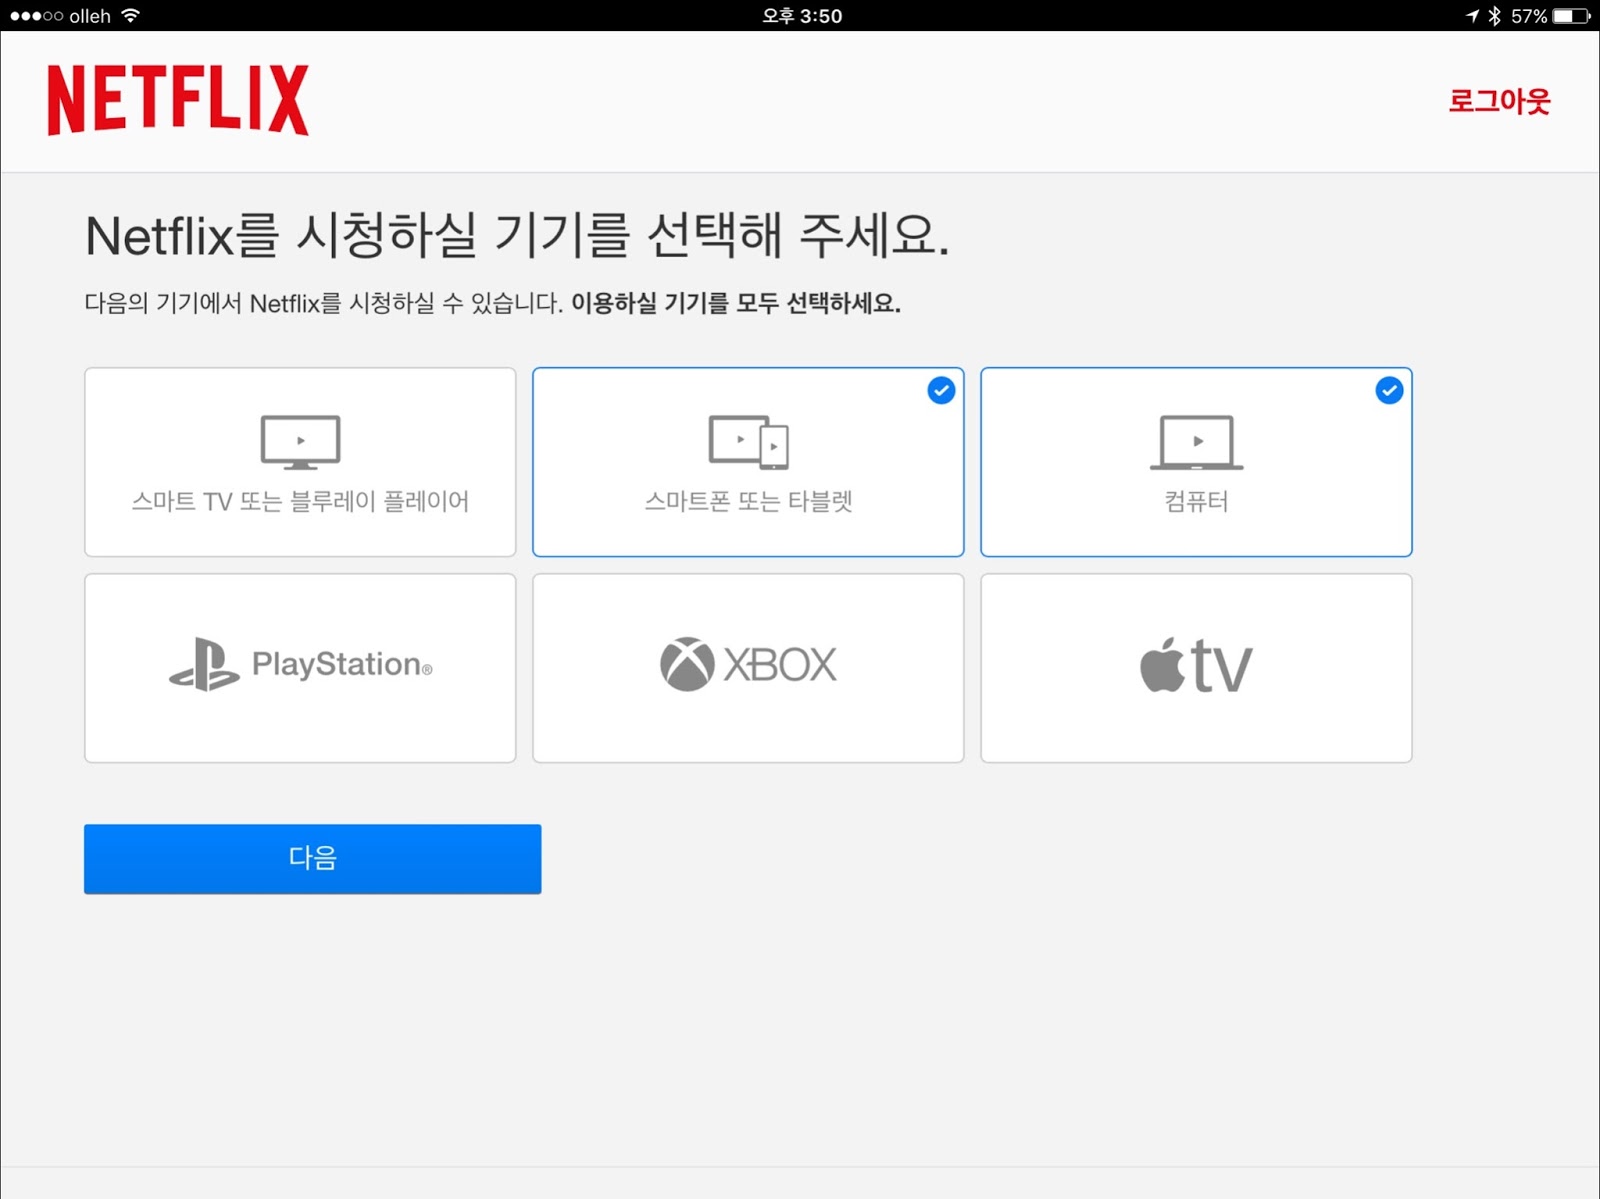
Task: Click the laptop computer icon
Action: [x=1196, y=442]
